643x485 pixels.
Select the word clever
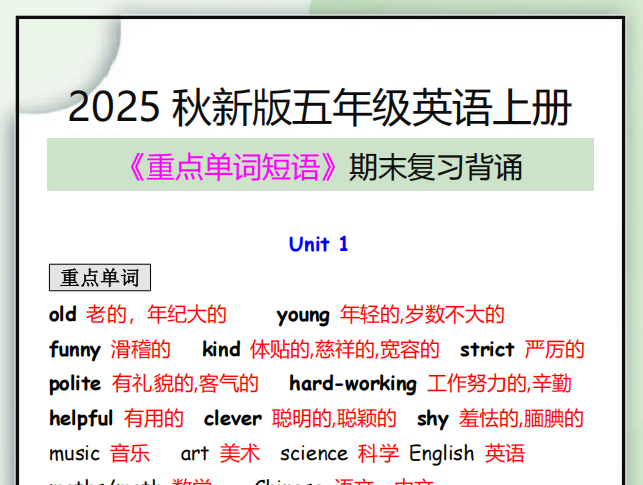[x=232, y=418]
